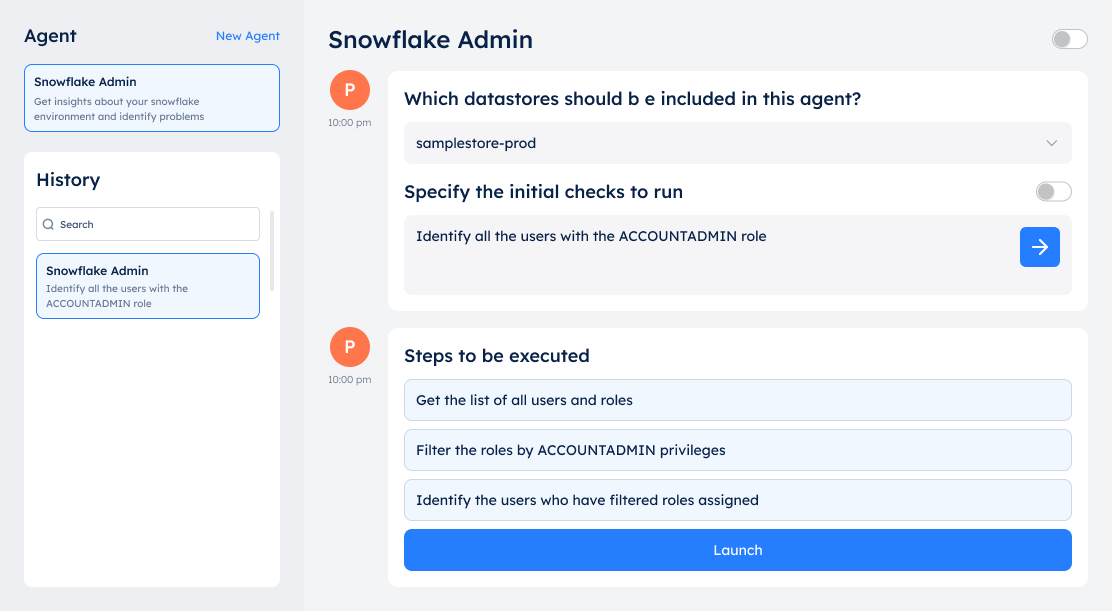The width and height of the screenshot is (1112, 611).
Task: Click the blue arrow to submit the check
Action: click(x=1039, y=247)
